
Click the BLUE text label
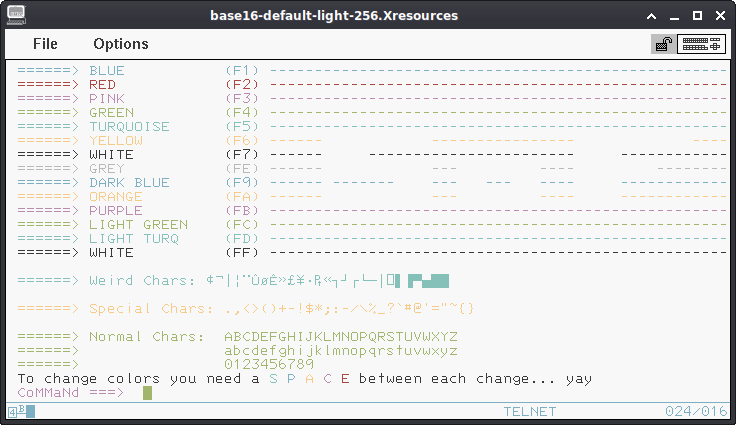point(107,70)
